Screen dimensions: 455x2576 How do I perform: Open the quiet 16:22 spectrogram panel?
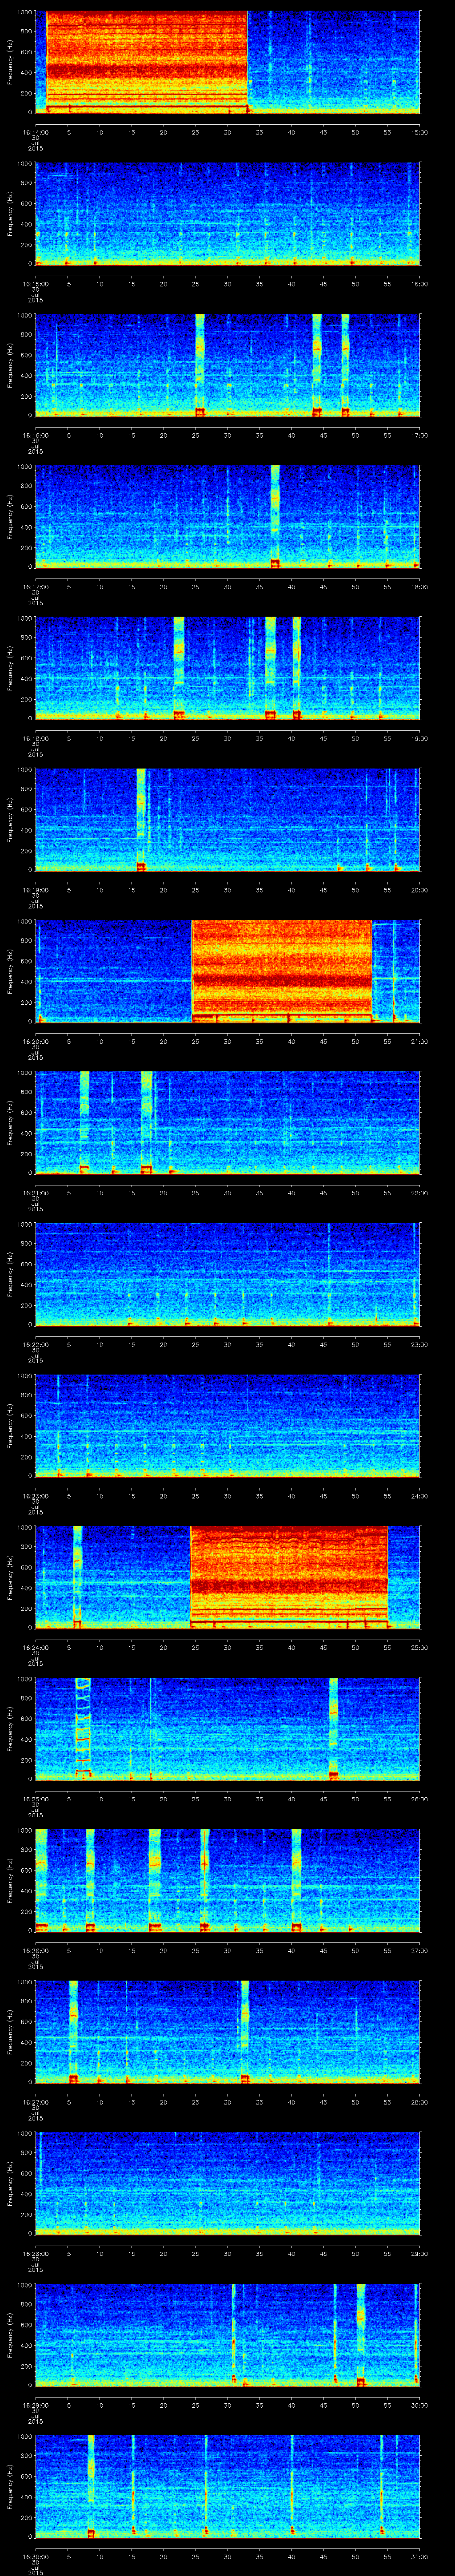pos(227,1273)
